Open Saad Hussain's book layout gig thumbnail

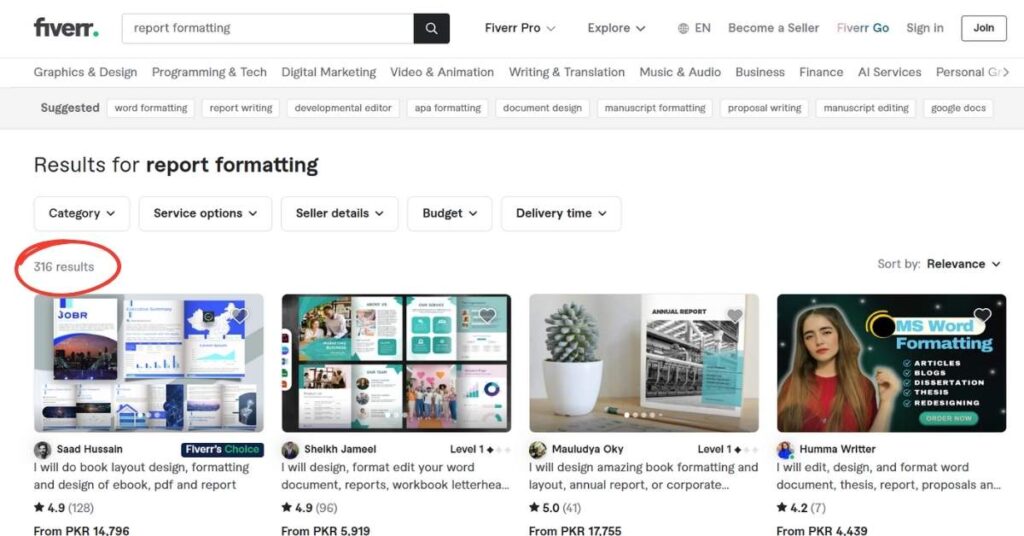[149, 363]
